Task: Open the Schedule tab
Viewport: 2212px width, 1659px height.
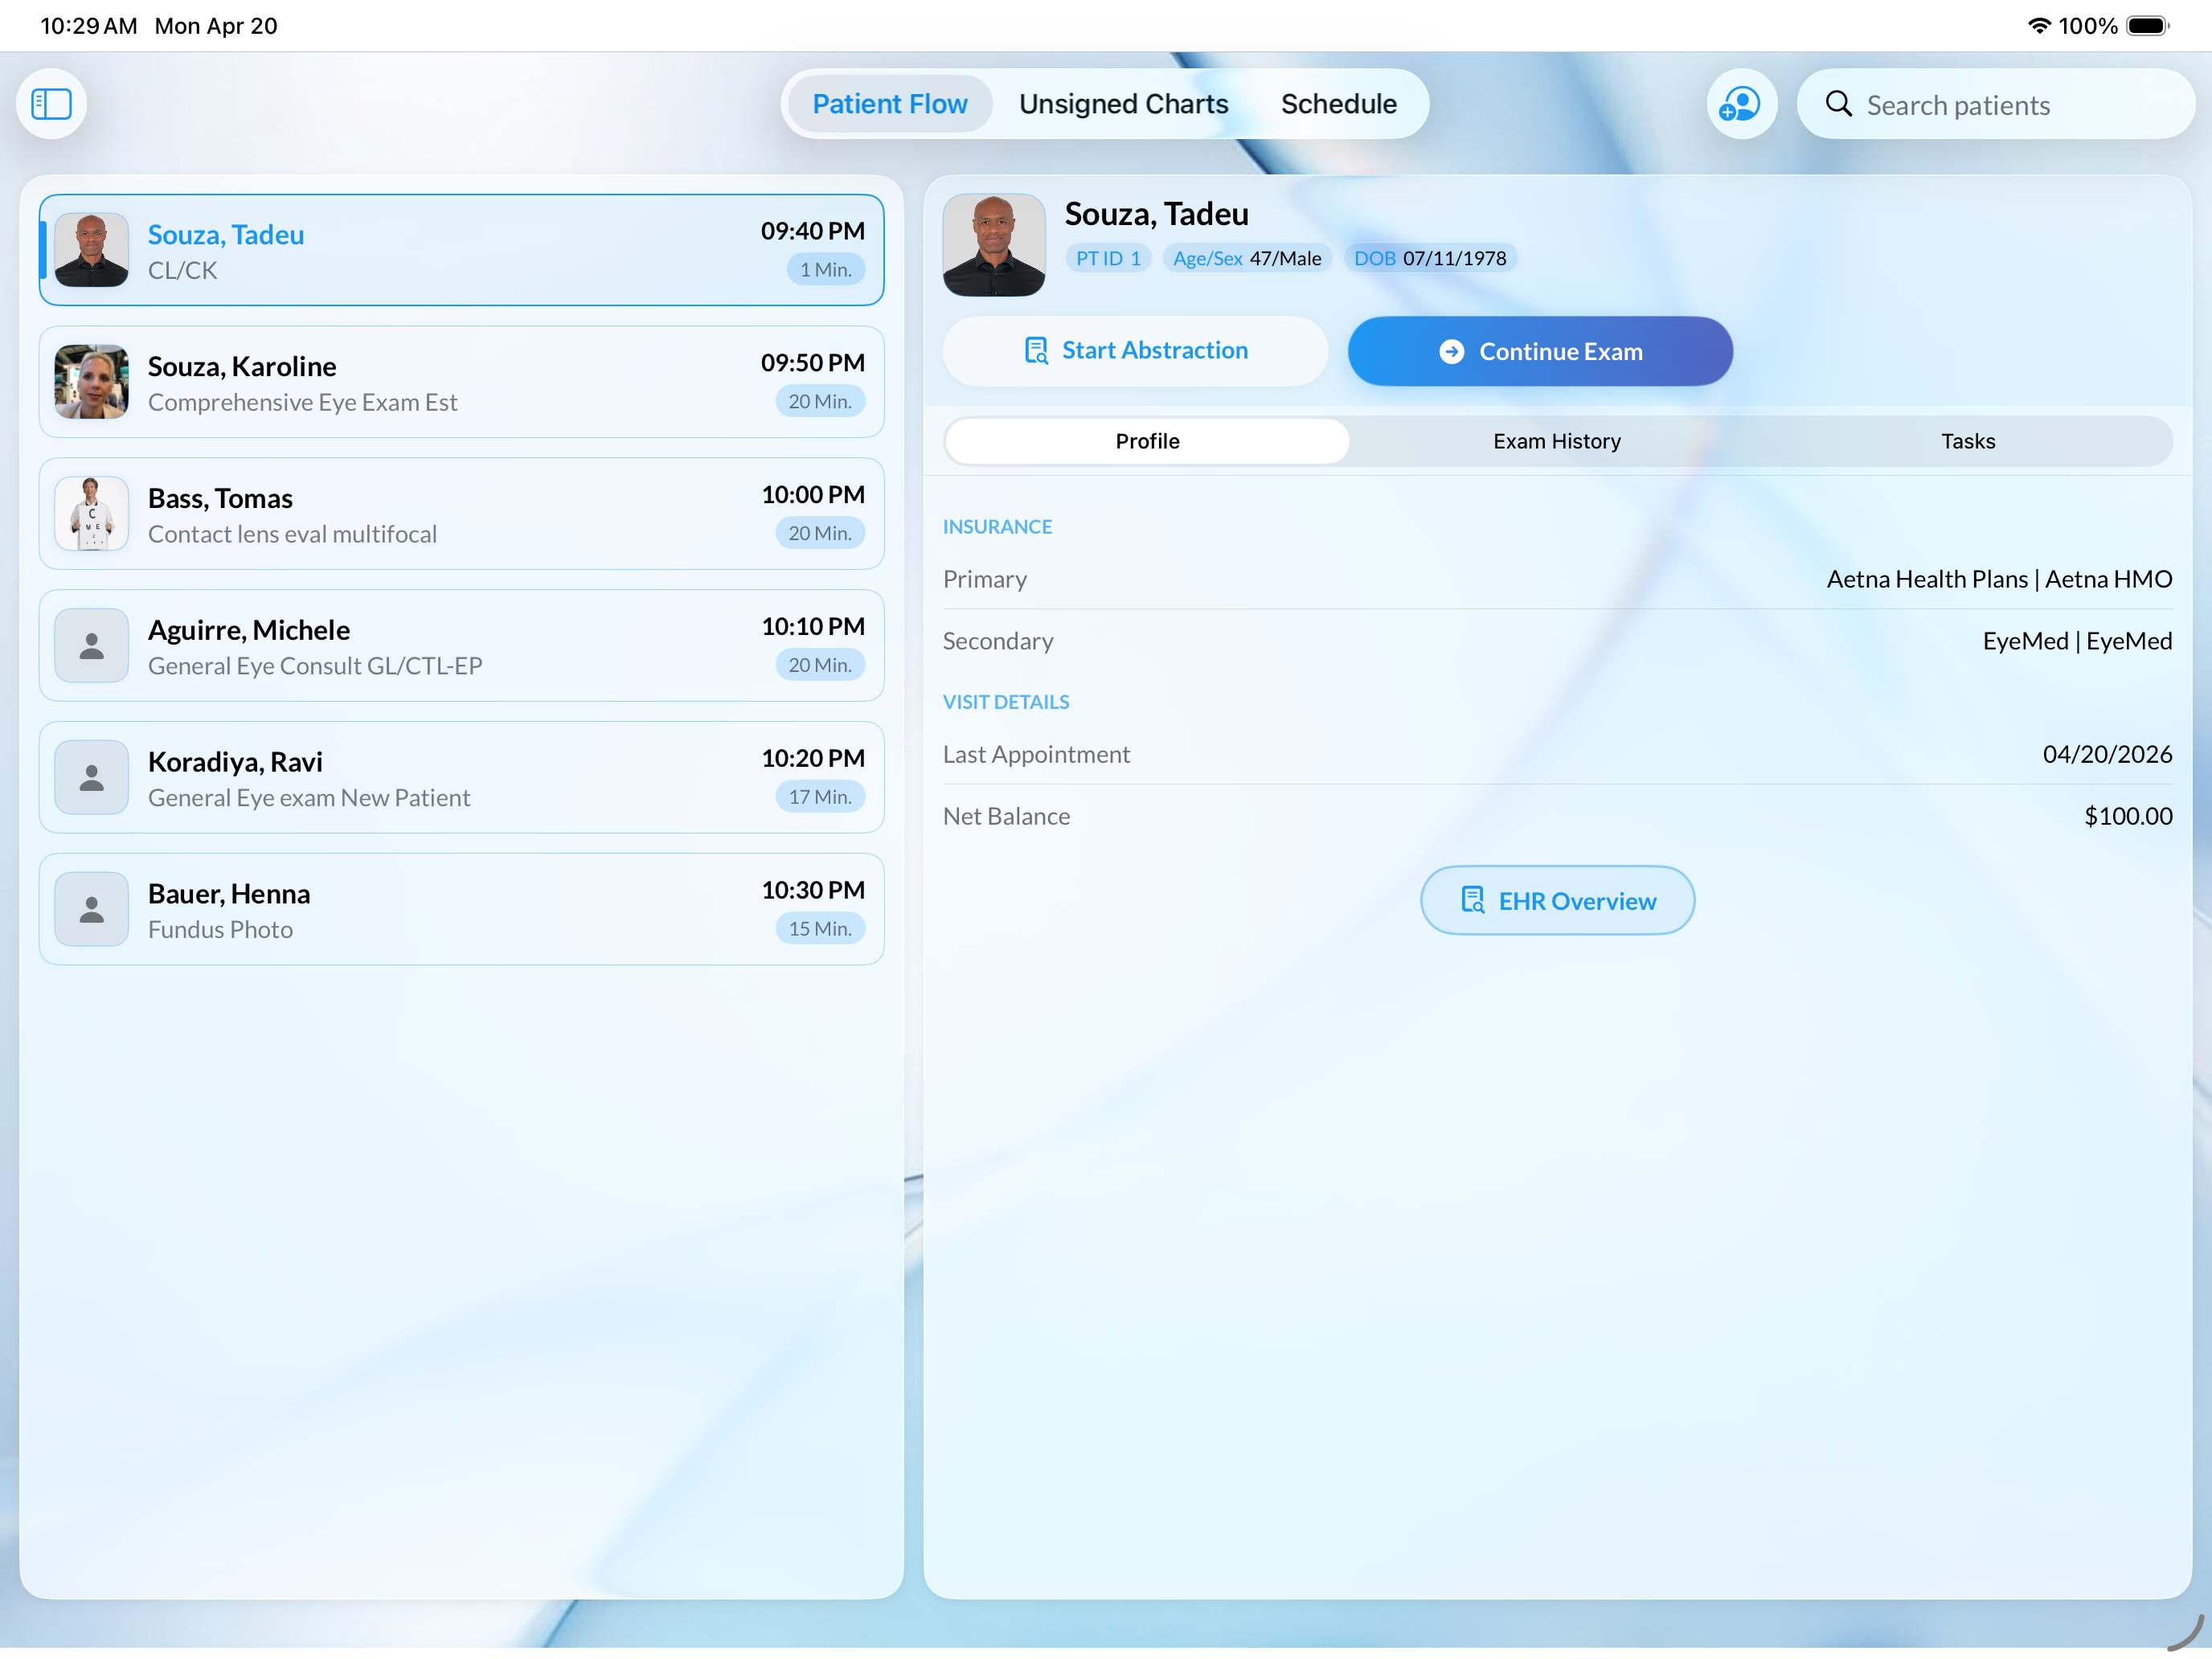Action: coord(1338,104)
